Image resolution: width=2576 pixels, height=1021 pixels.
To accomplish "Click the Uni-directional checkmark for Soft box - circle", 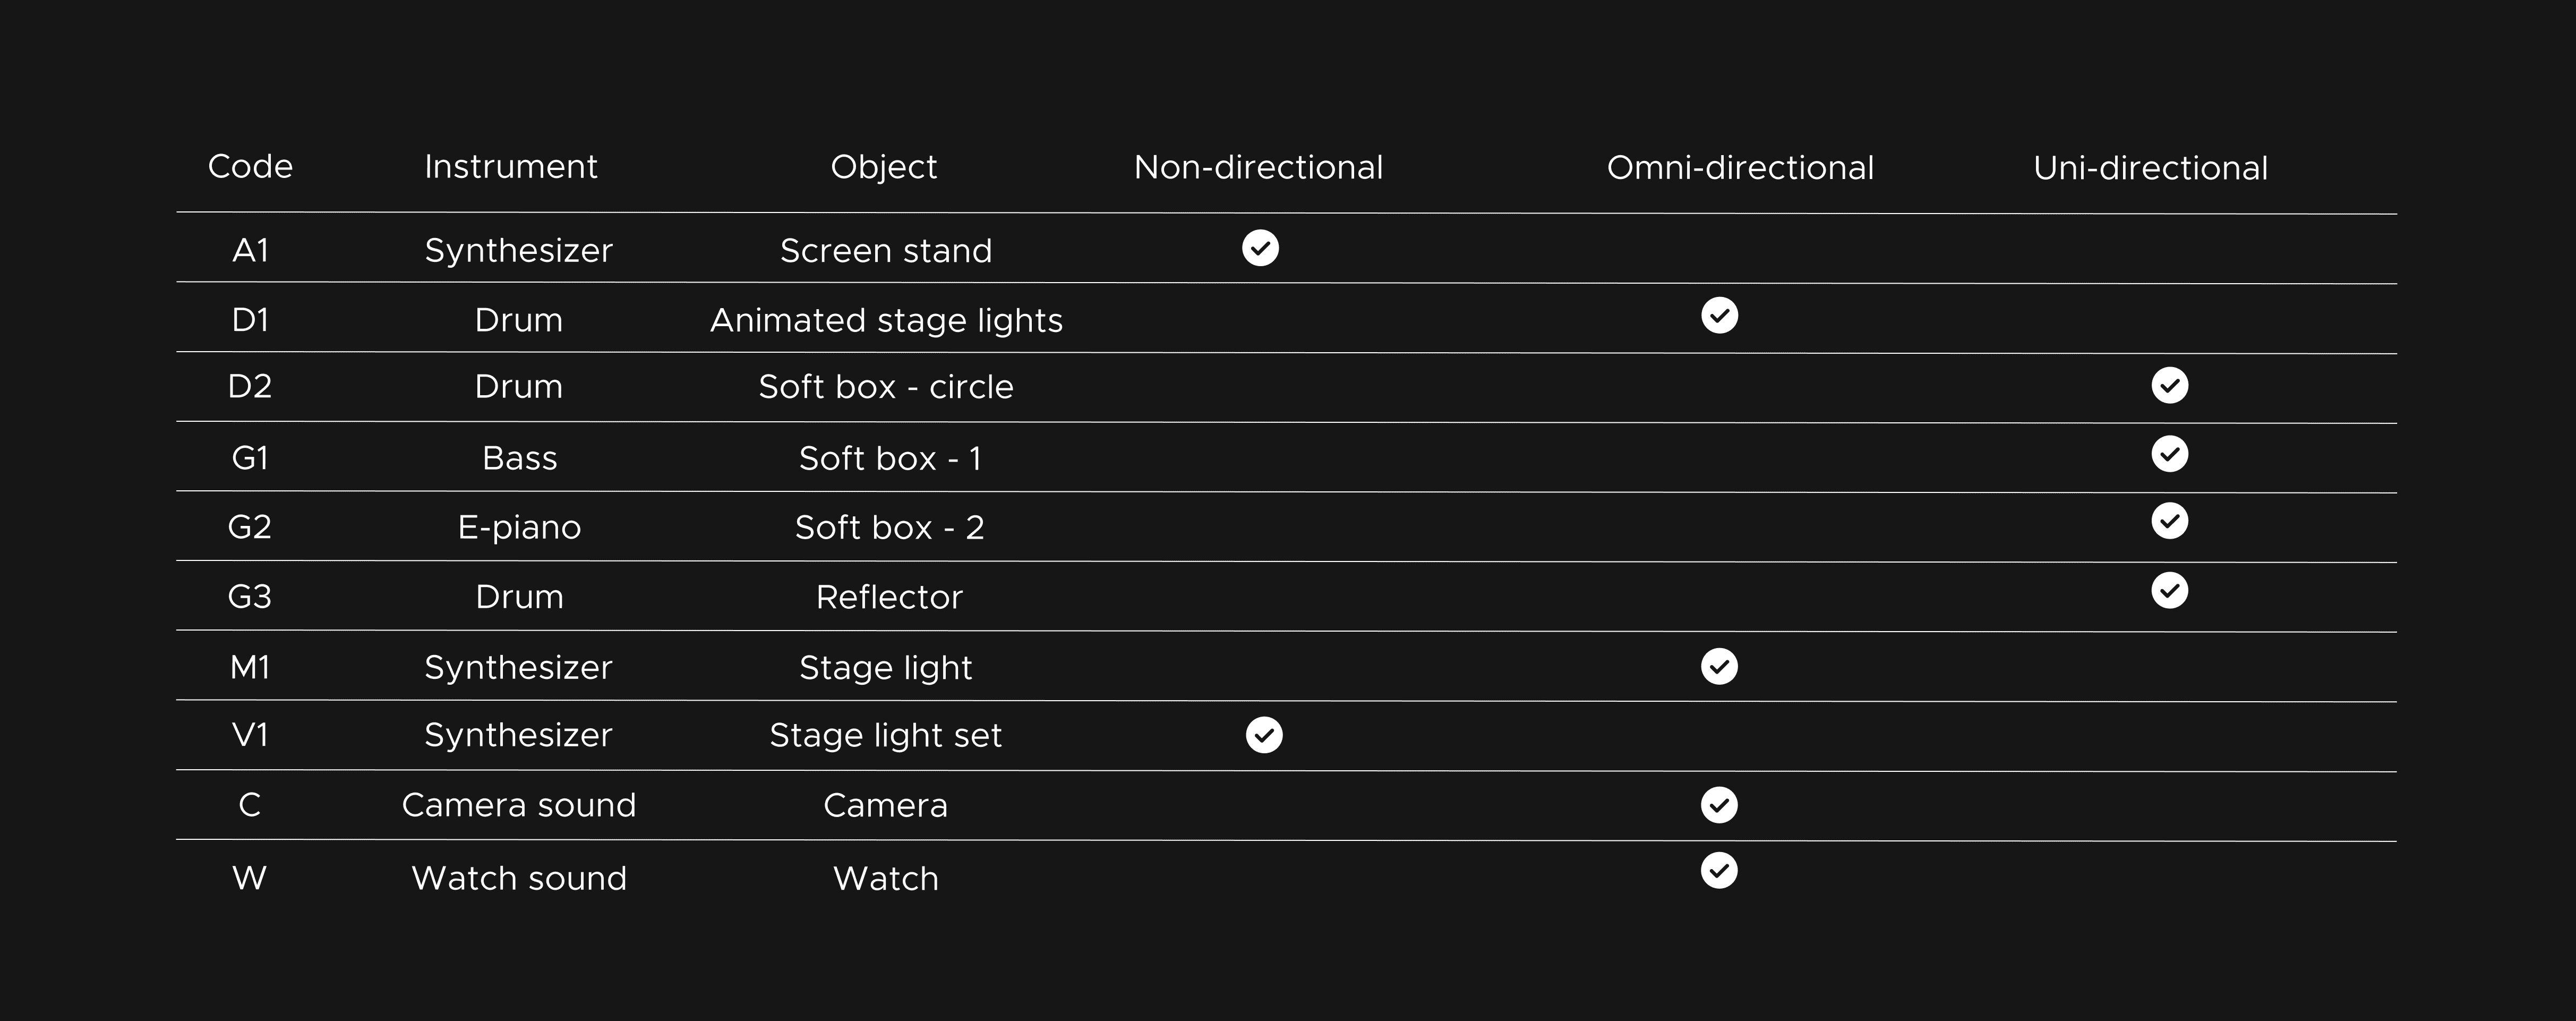I will point(2169,385).
